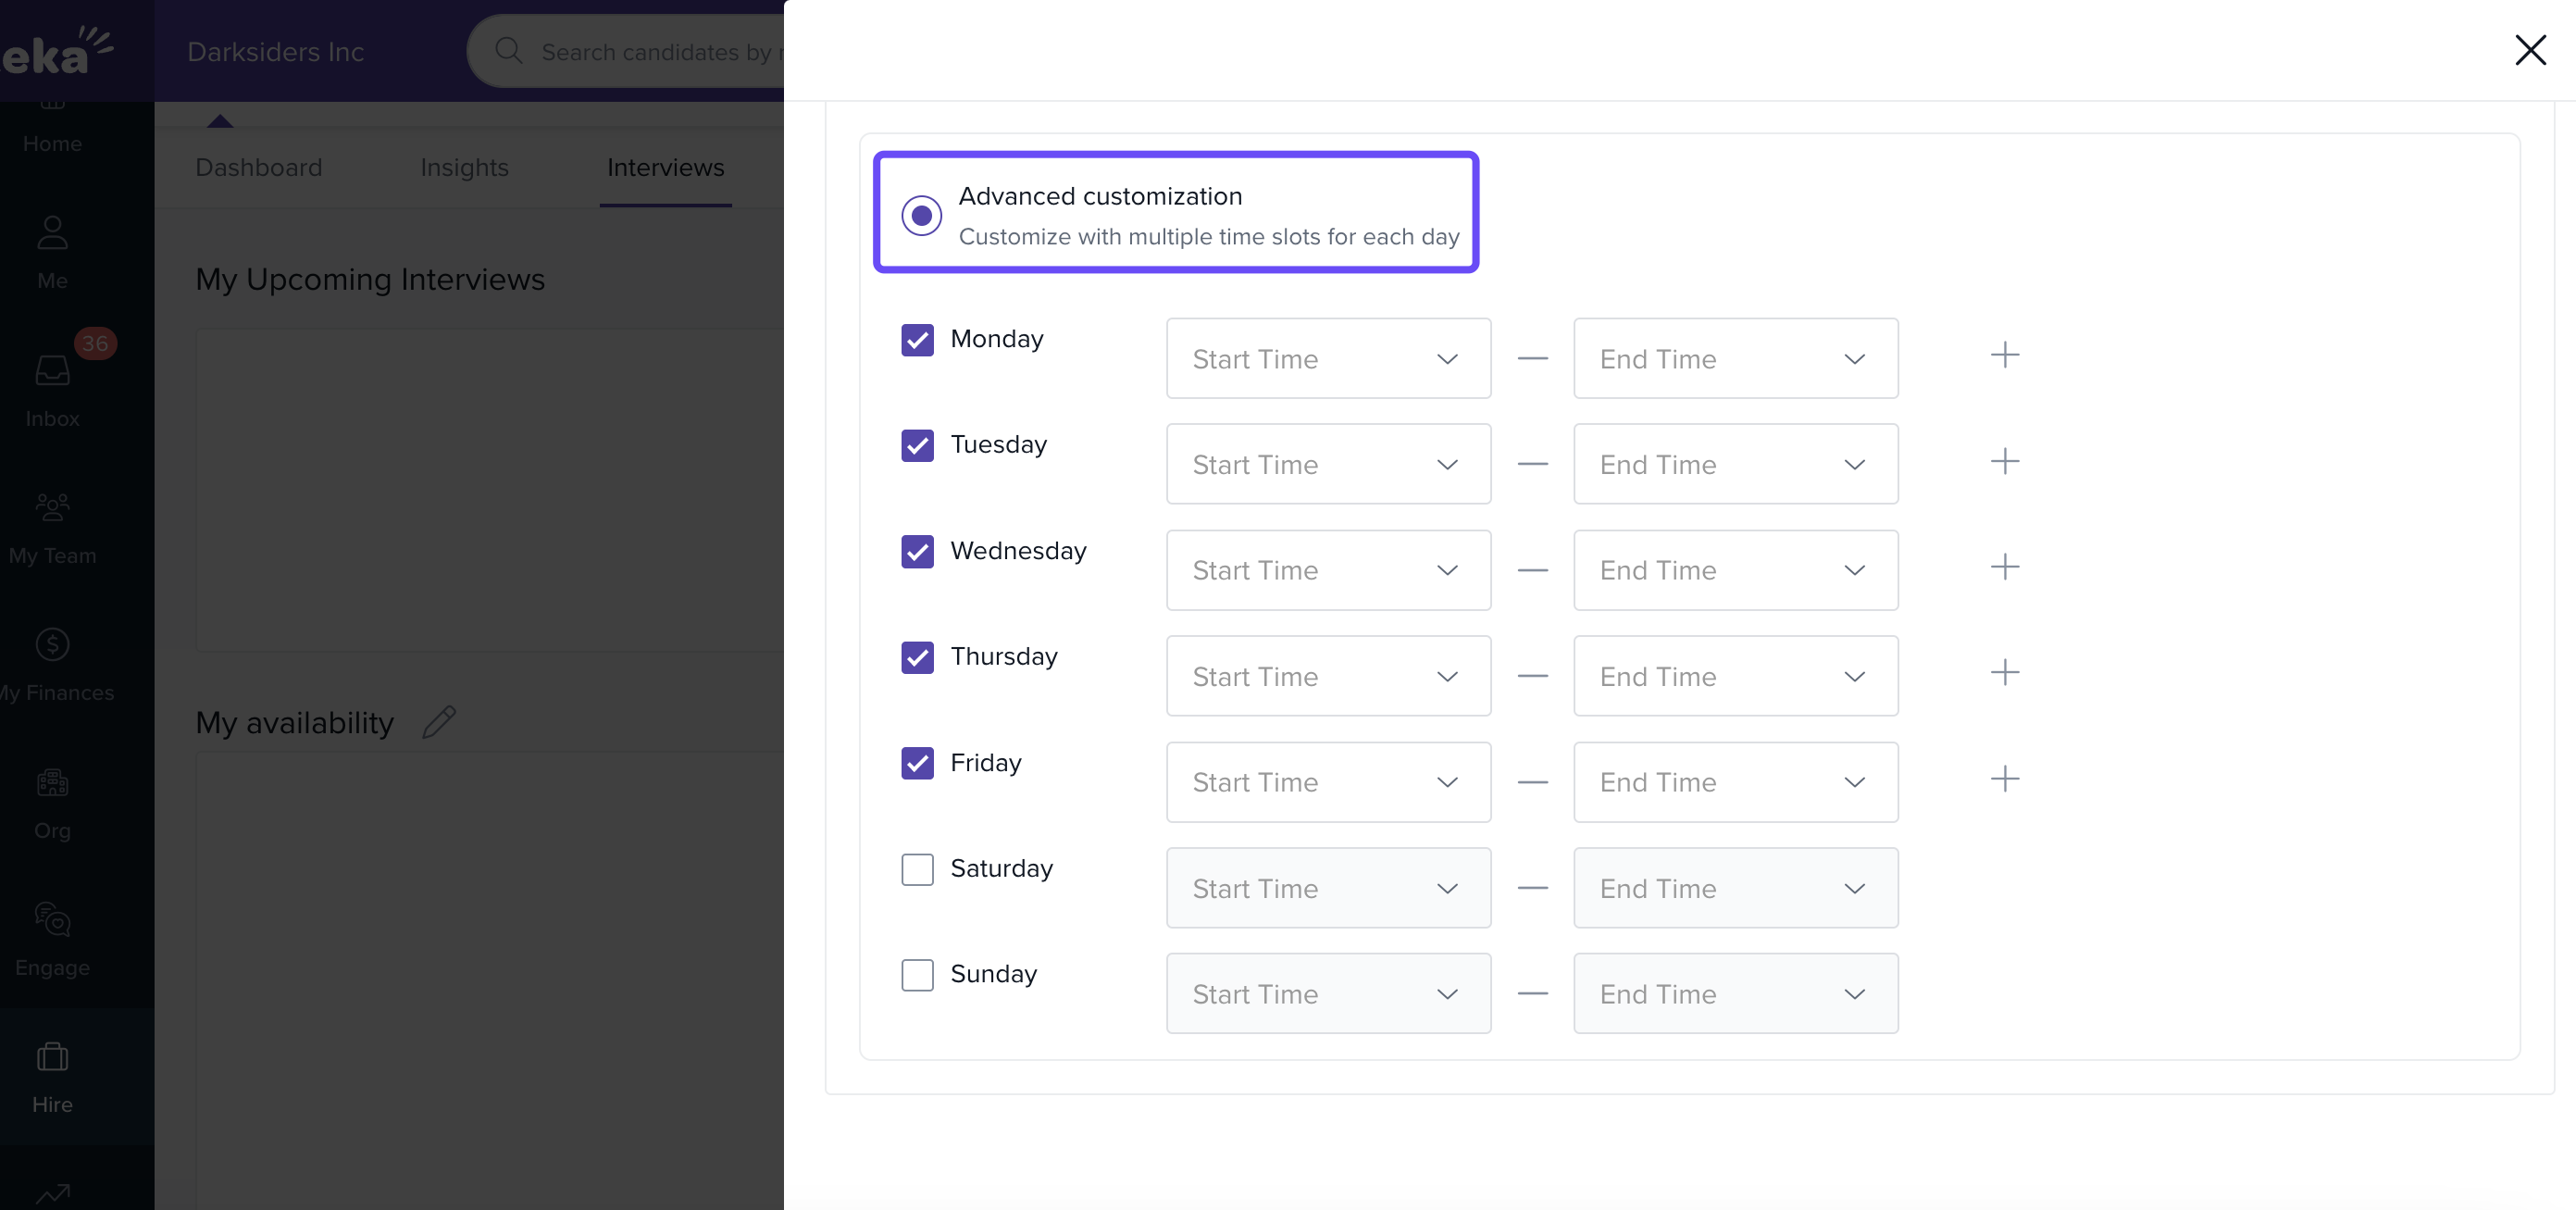Tick the Sunday checkbox
Screen dimensions: 2576x1210
pyautogui.click(x=917, y=975)
